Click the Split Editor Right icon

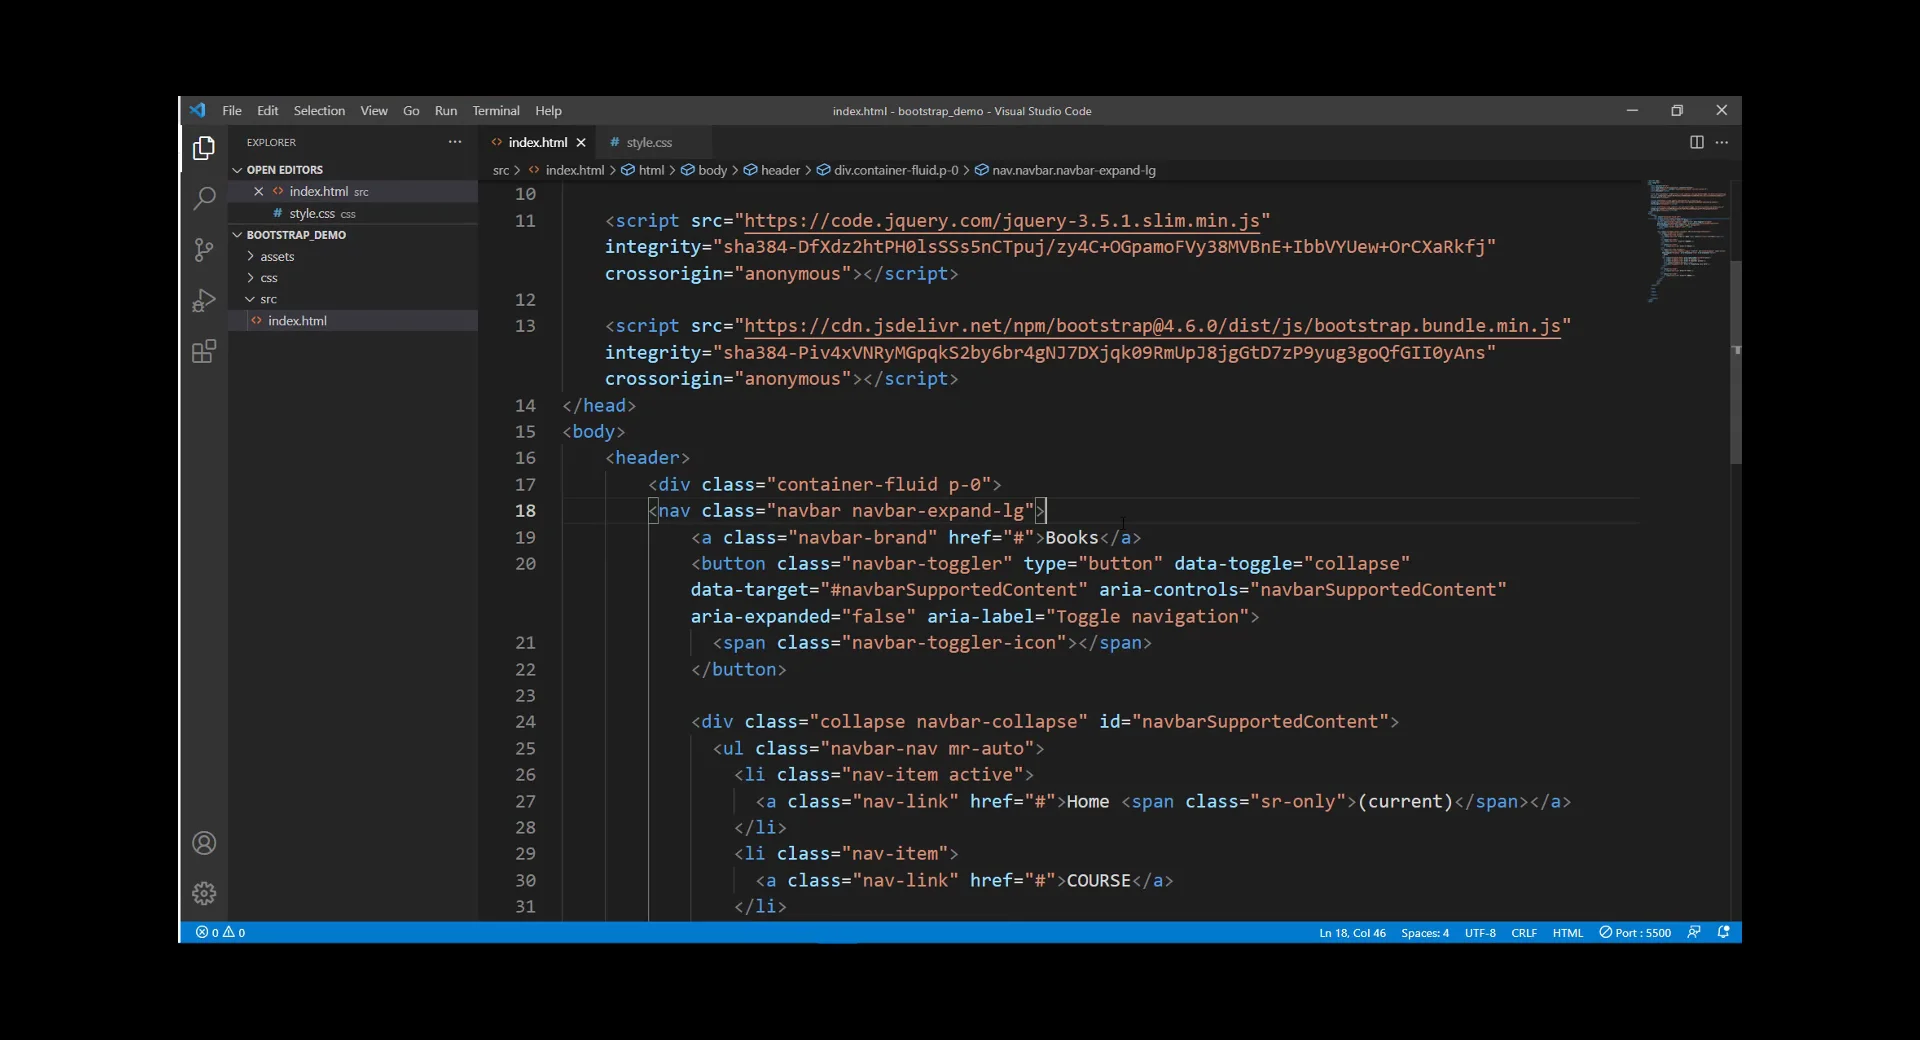point(1696,142)
